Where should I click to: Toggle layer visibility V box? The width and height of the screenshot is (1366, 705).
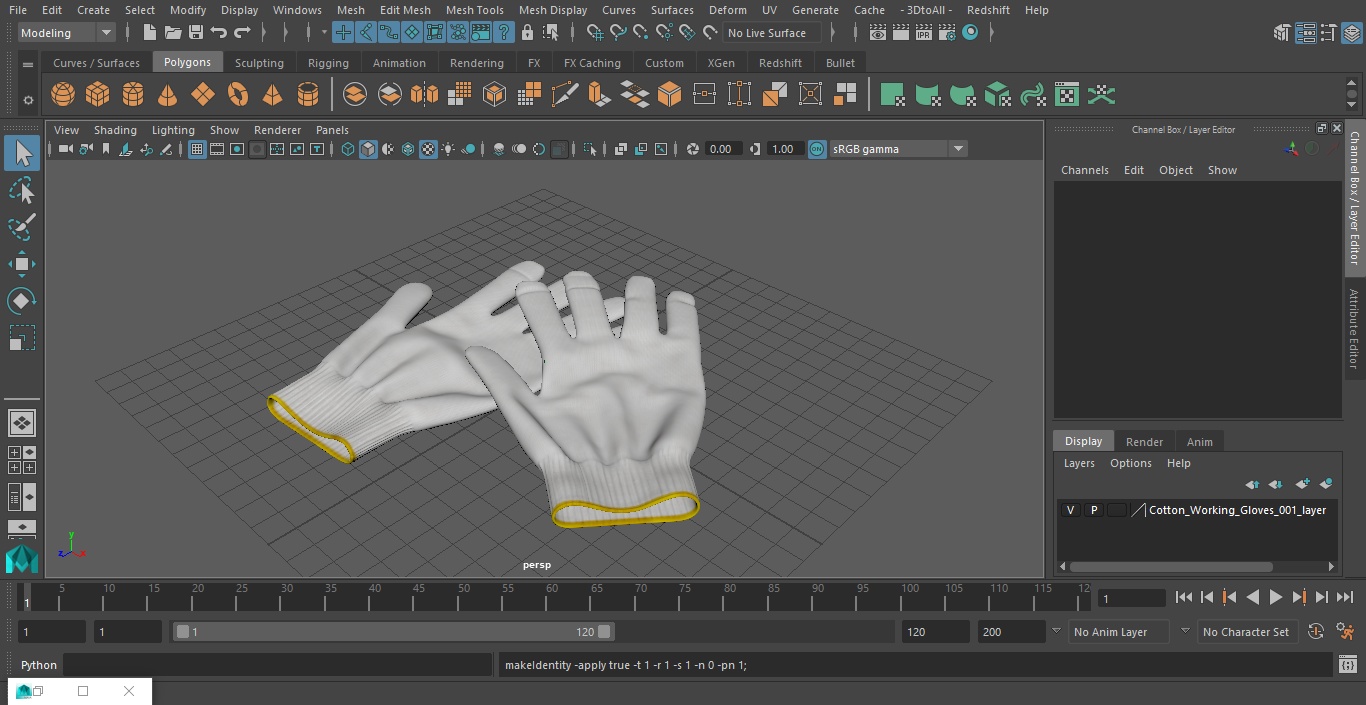pyautogui.click(x=1071, y=510)
